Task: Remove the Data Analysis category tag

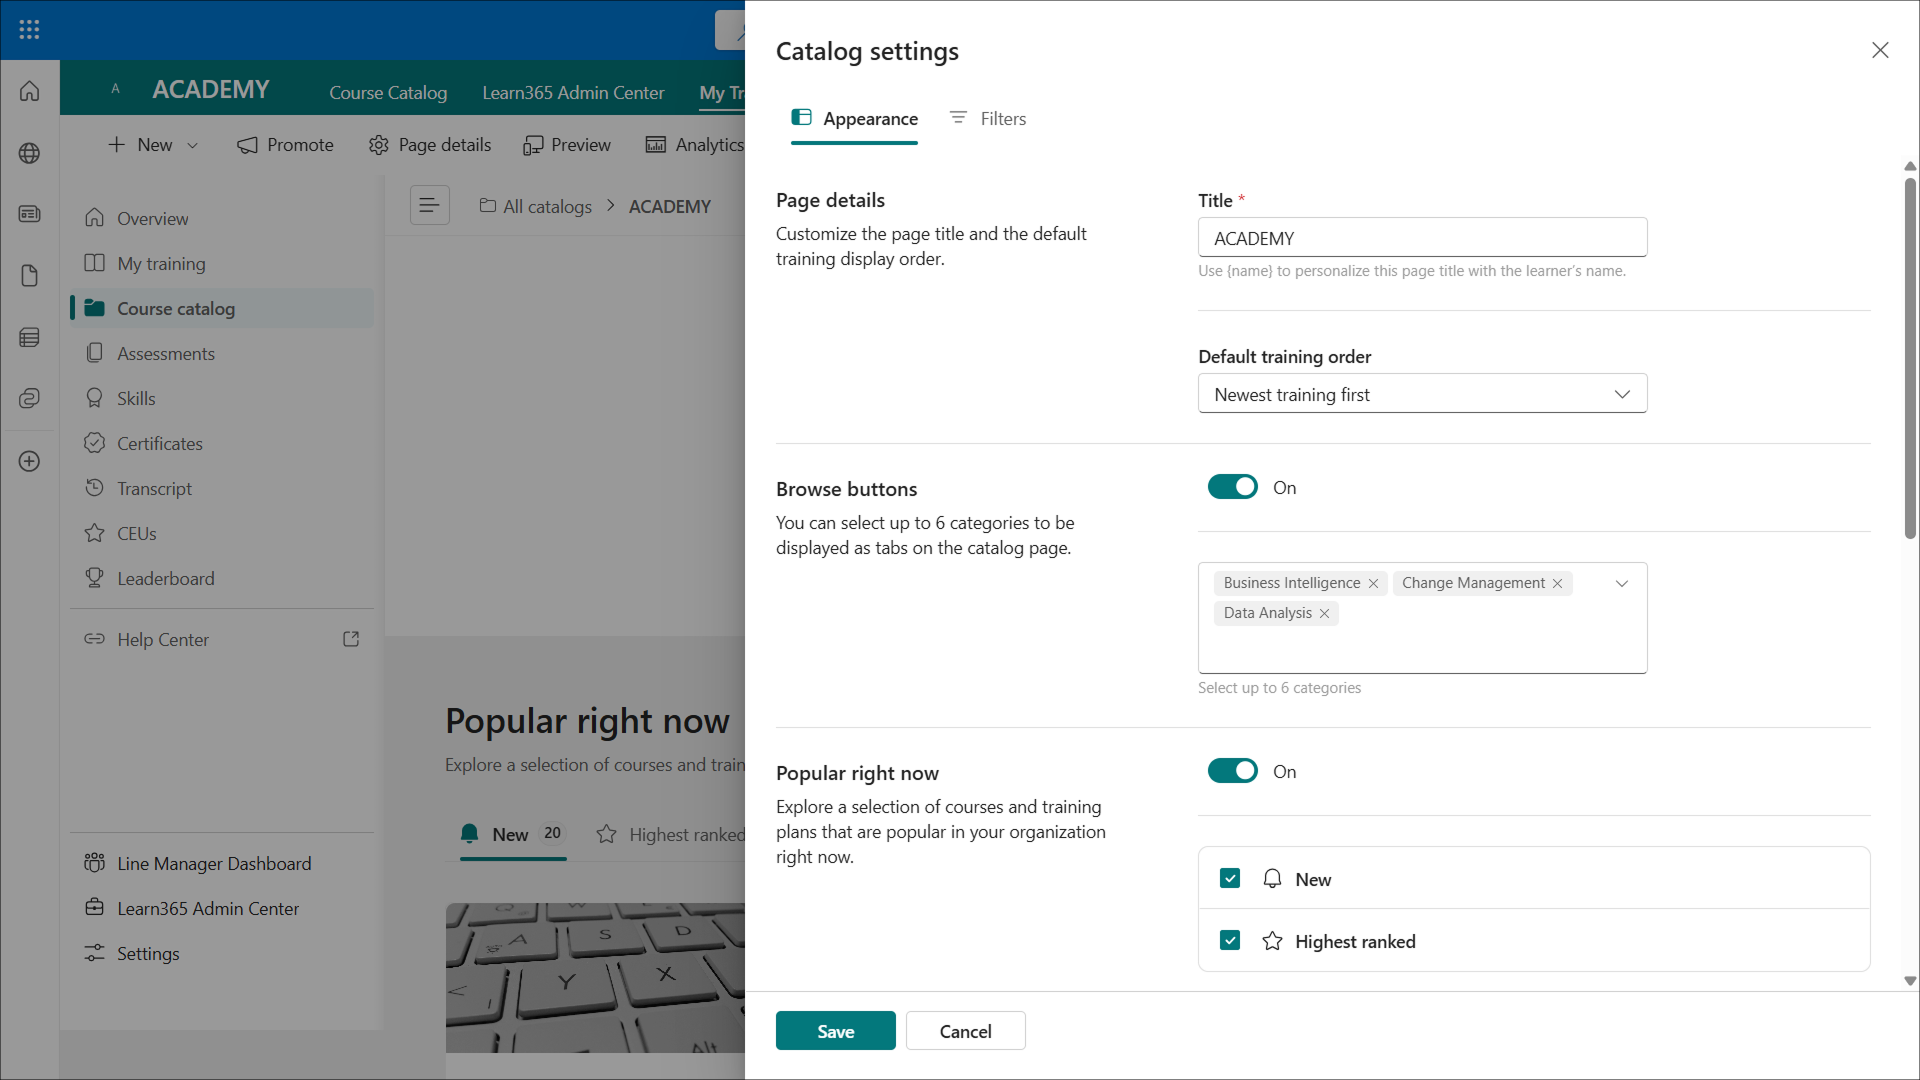Action: tap(1324, 613)
